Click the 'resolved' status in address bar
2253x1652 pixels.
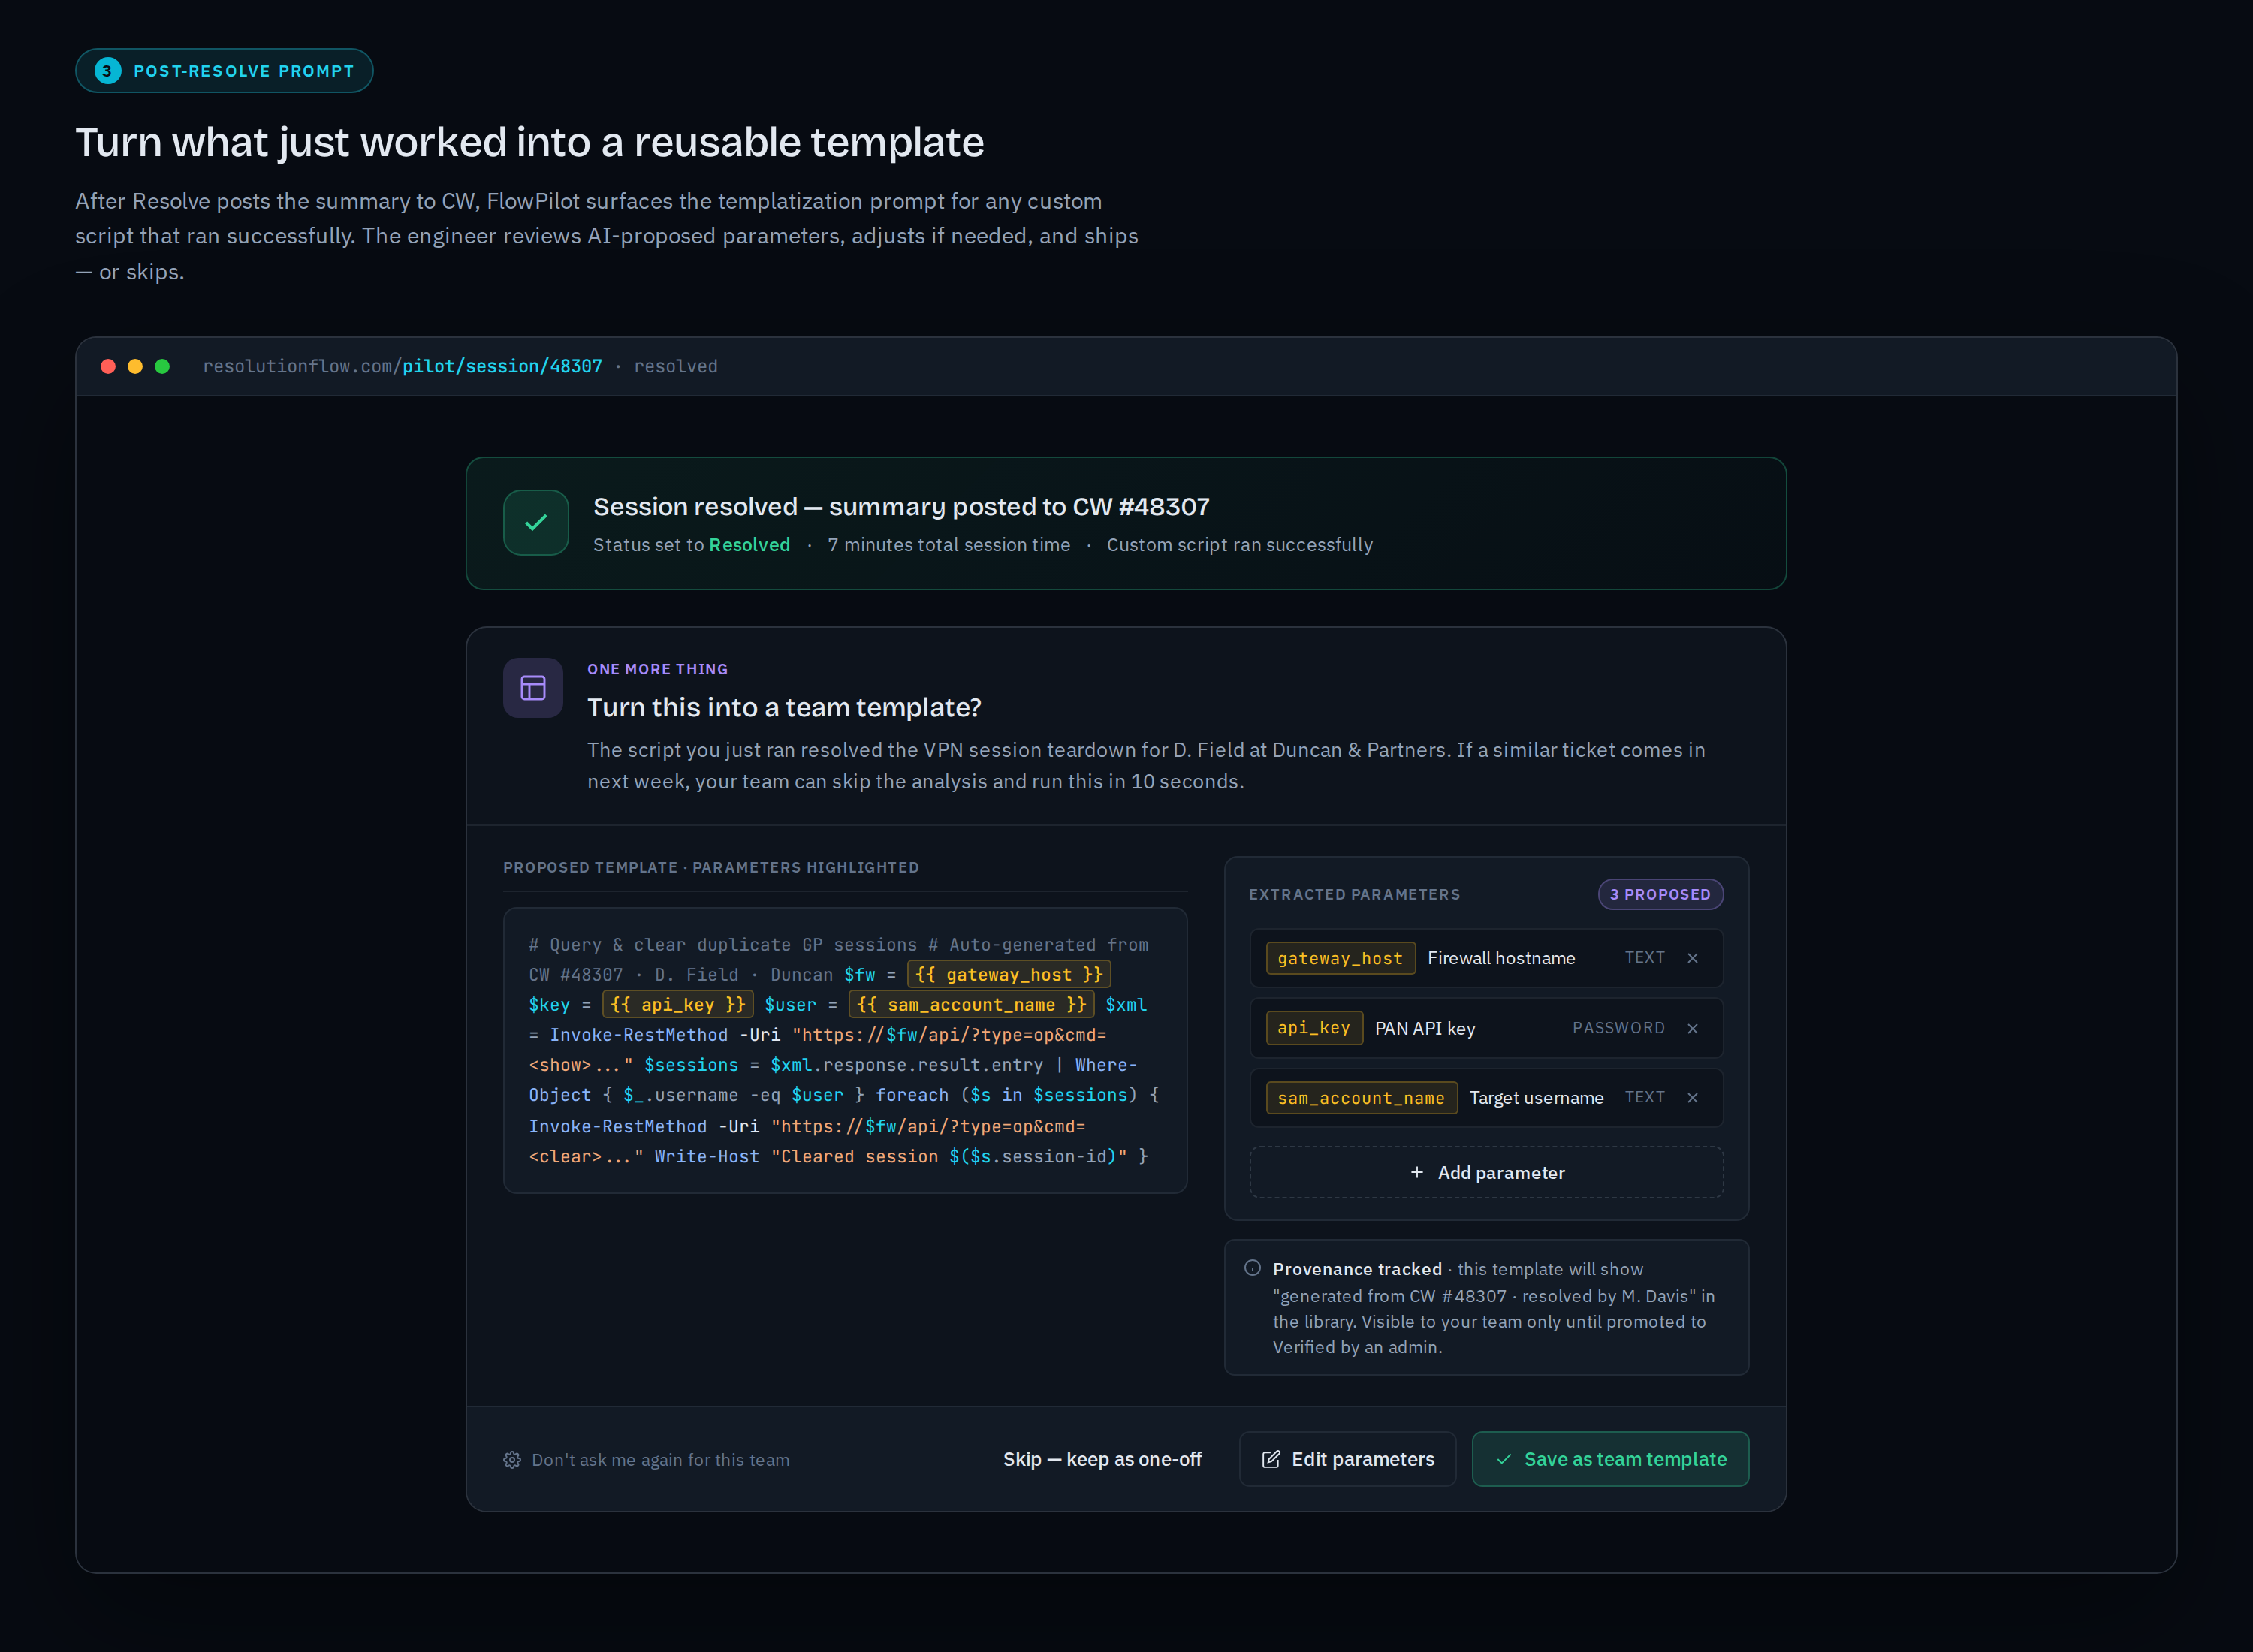(675, 366)
